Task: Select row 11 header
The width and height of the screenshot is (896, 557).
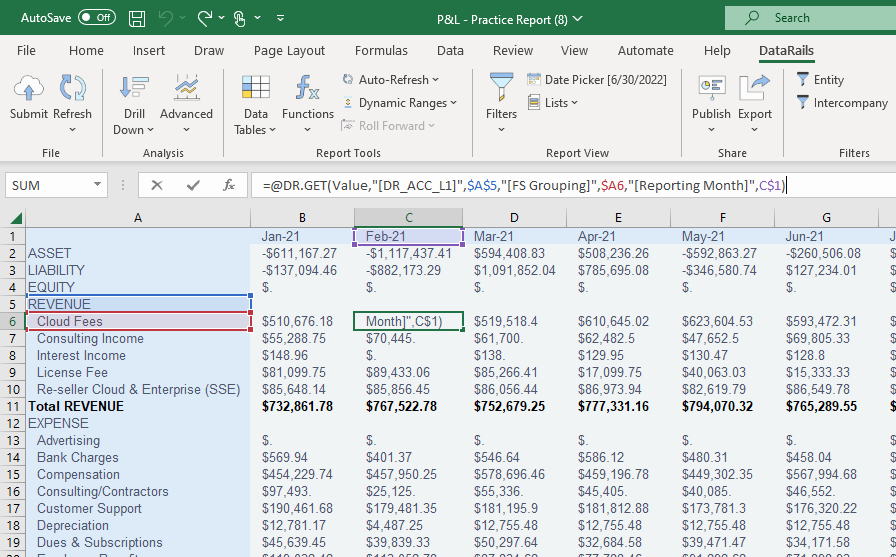Action: [13, 407]
